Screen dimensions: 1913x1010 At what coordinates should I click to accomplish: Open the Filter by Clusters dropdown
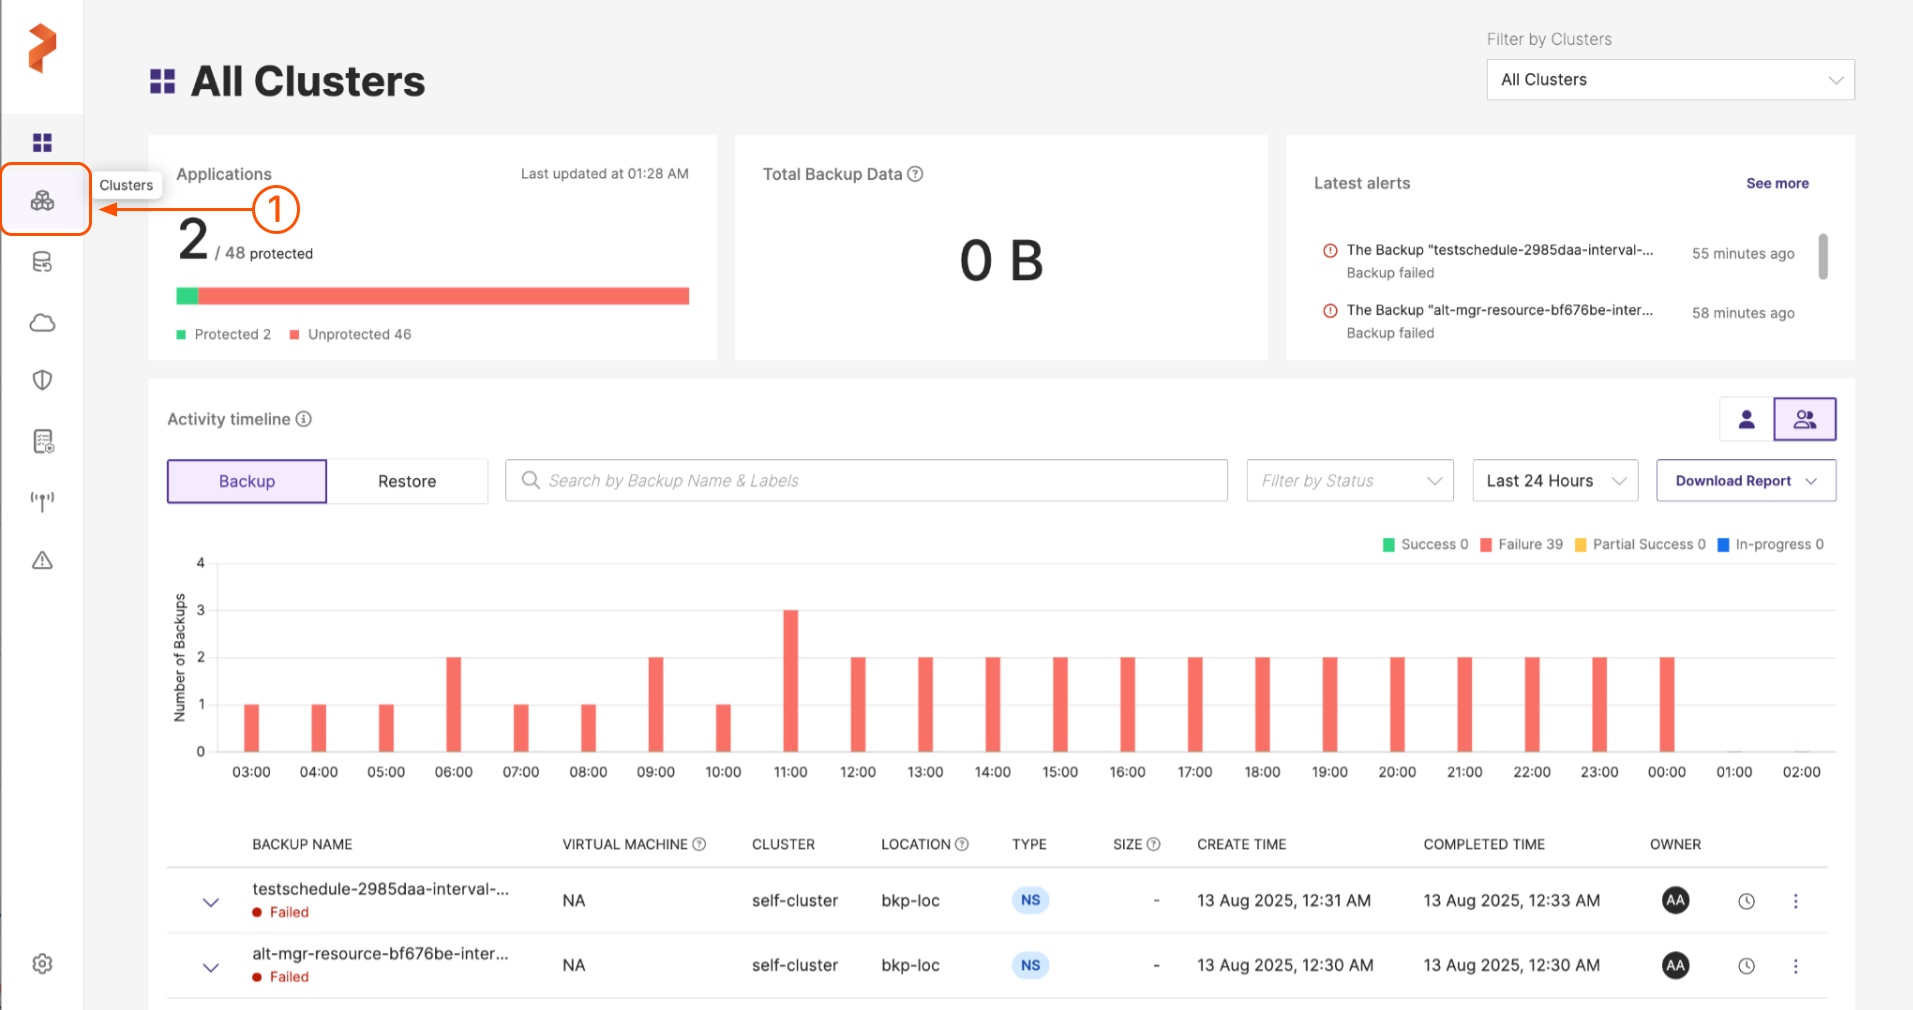tap(1669, 80)
